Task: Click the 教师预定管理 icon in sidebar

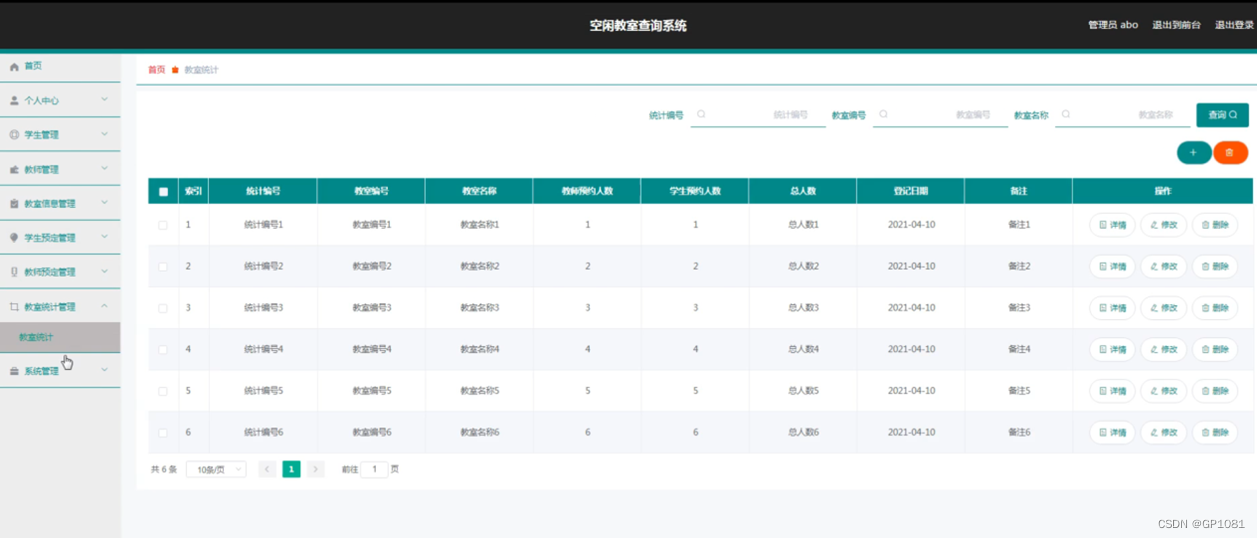Action: (x=14, y=272)
